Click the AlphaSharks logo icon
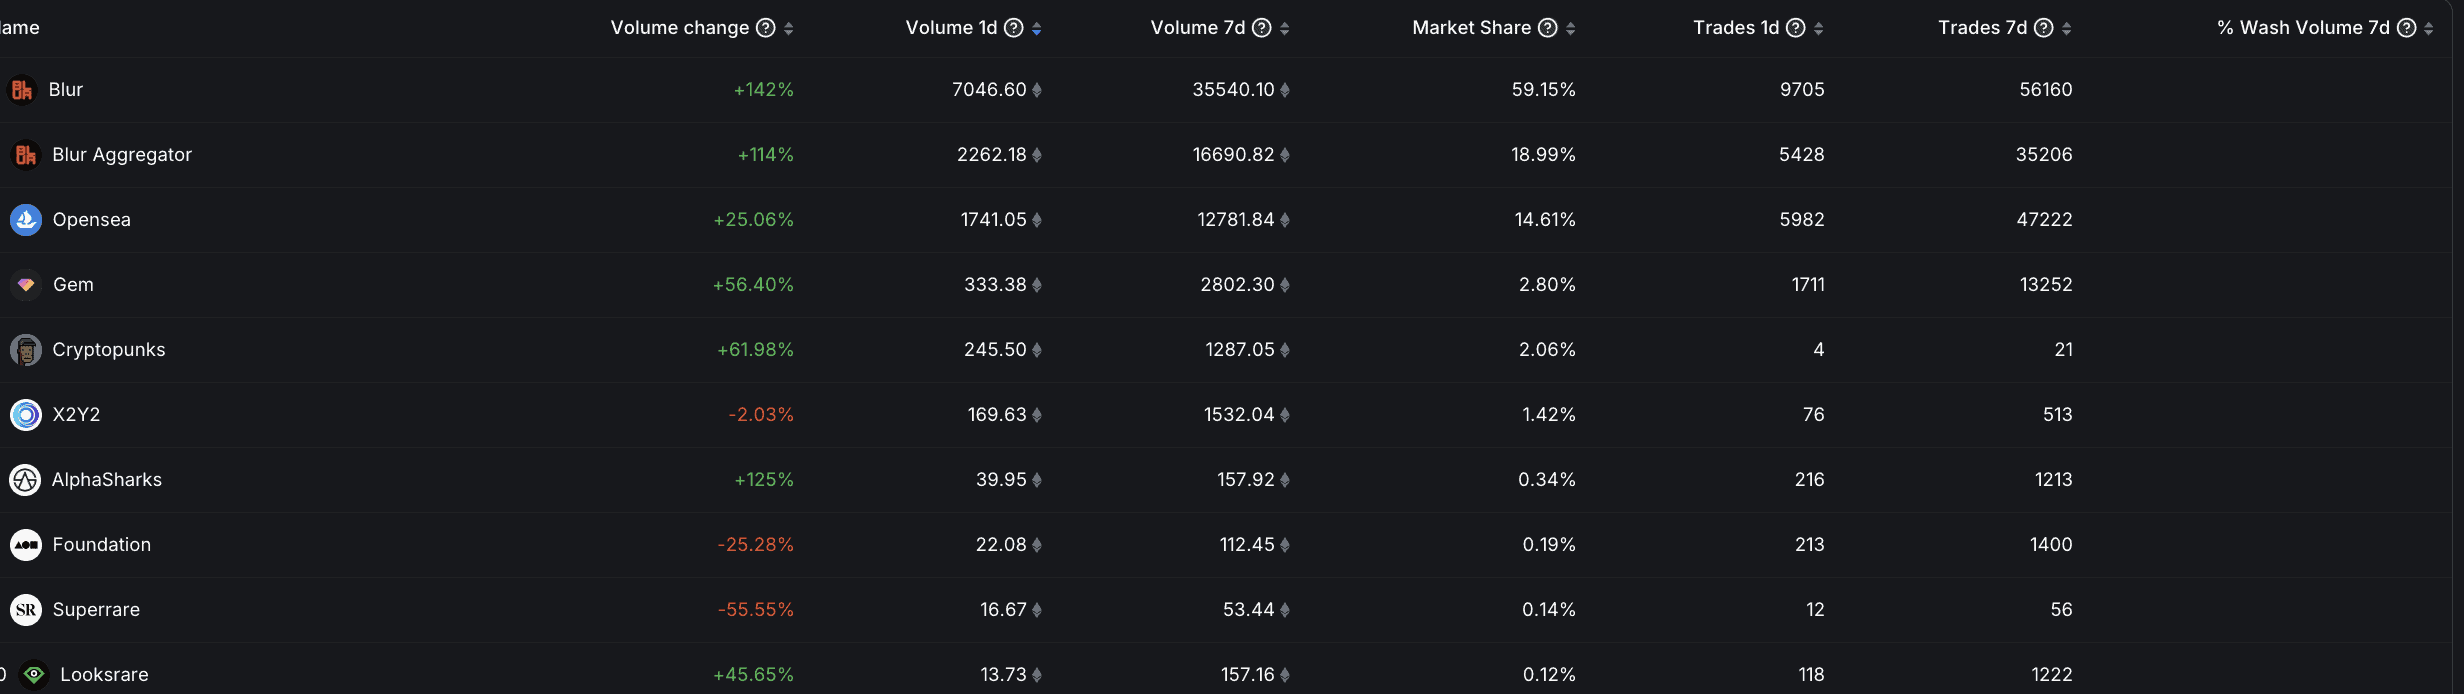2464x694 pixels. pos(25,480)
